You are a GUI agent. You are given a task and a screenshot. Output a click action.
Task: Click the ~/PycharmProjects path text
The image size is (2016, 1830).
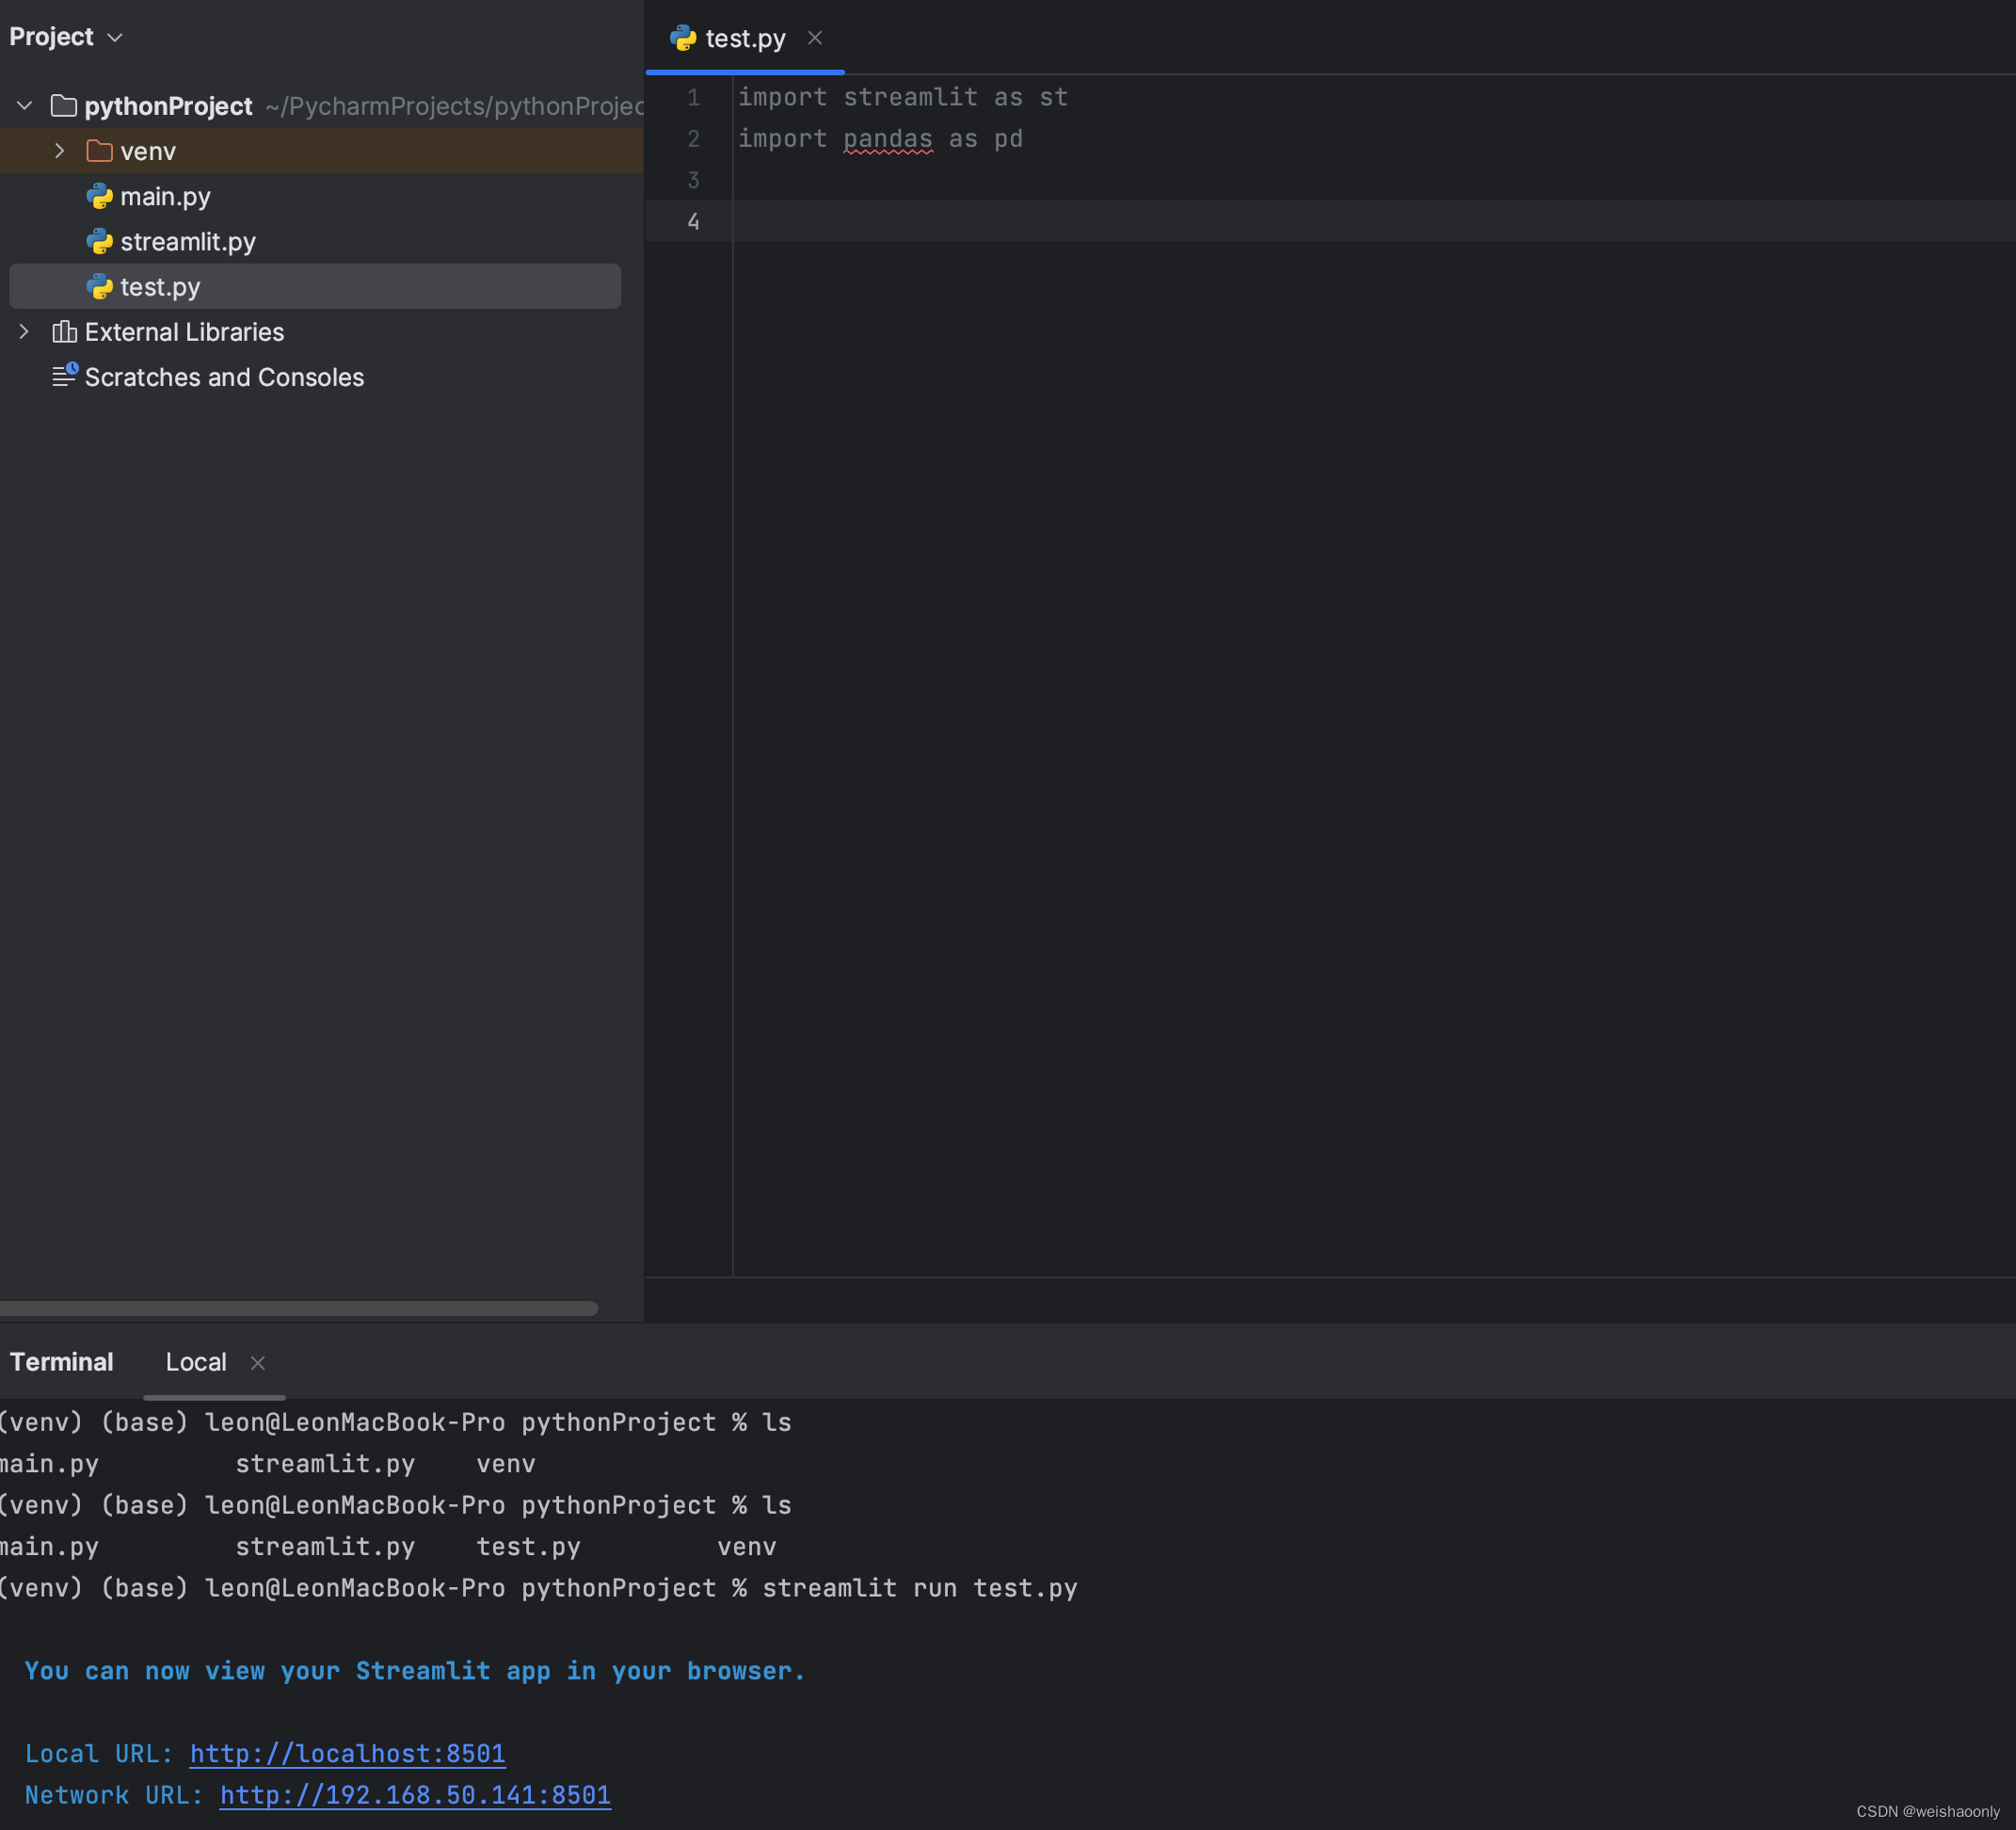455,106
